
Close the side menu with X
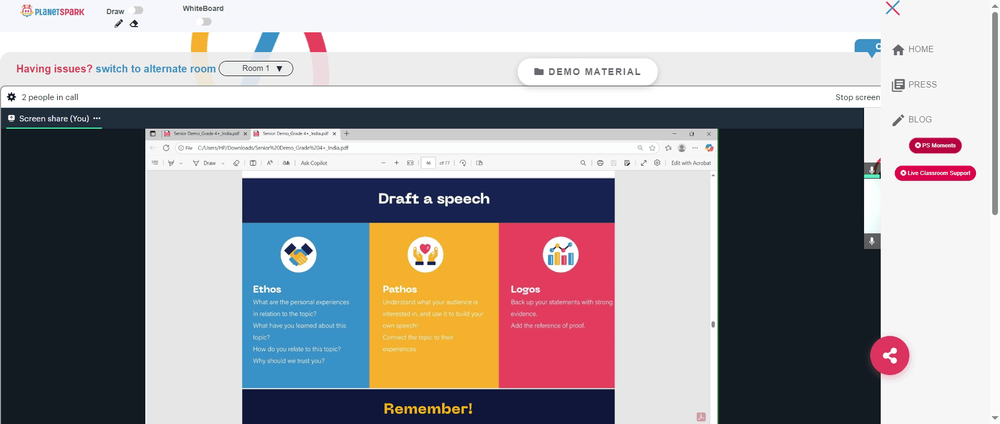[x=893, y=8]
